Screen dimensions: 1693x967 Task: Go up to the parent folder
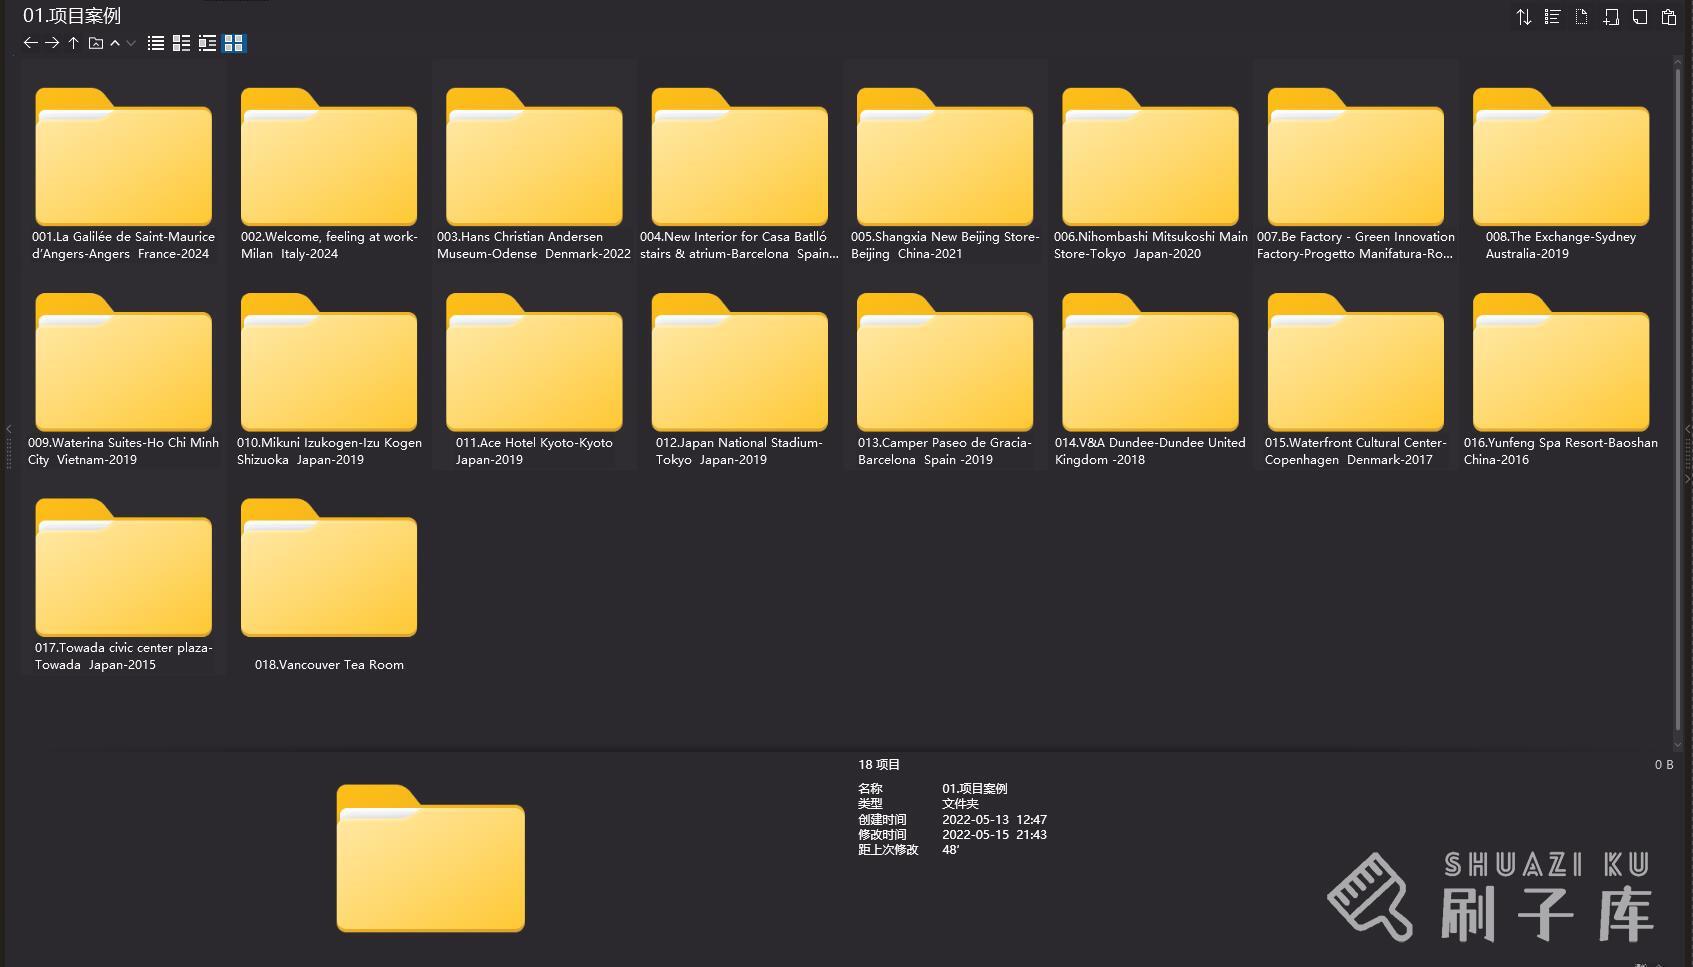tap(74, 43)
